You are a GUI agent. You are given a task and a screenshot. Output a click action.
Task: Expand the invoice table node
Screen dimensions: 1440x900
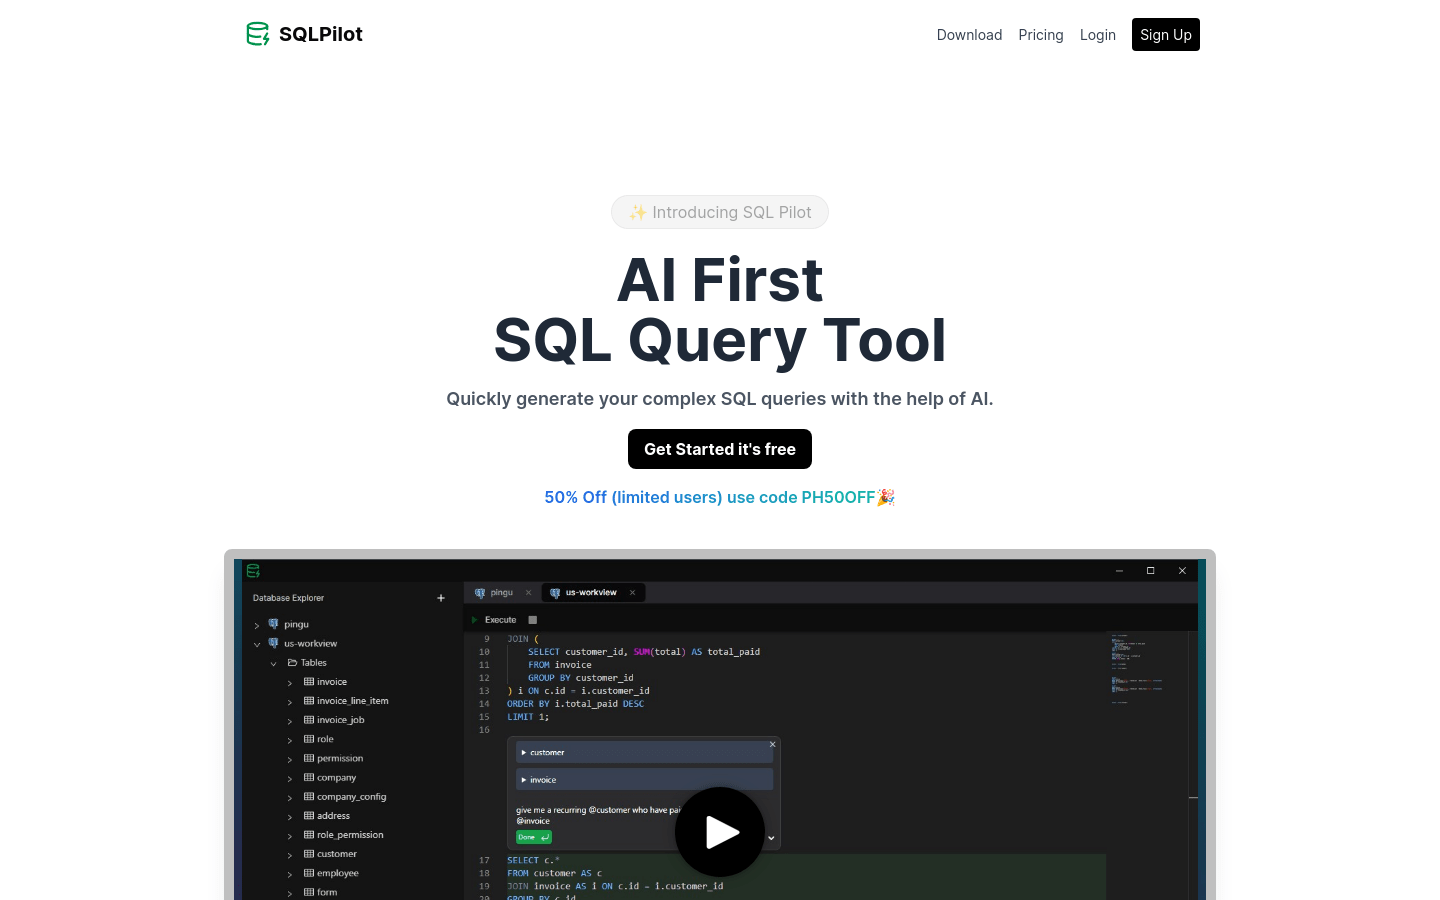[x=290, y=683]
